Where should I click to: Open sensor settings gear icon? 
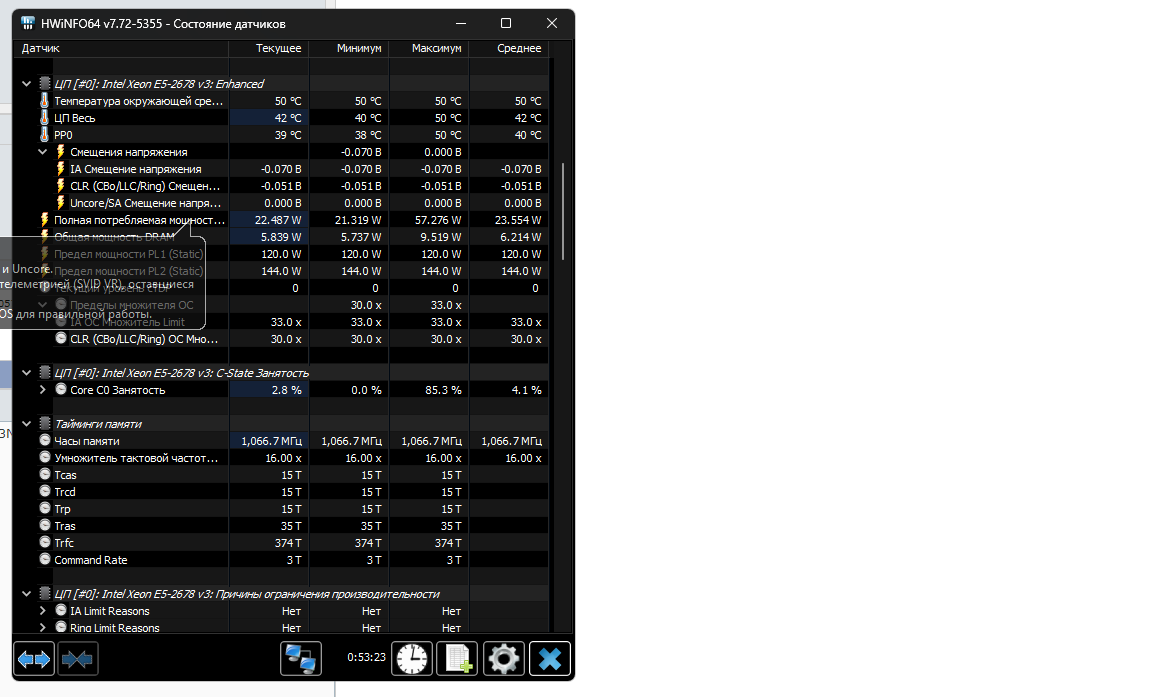503,659
